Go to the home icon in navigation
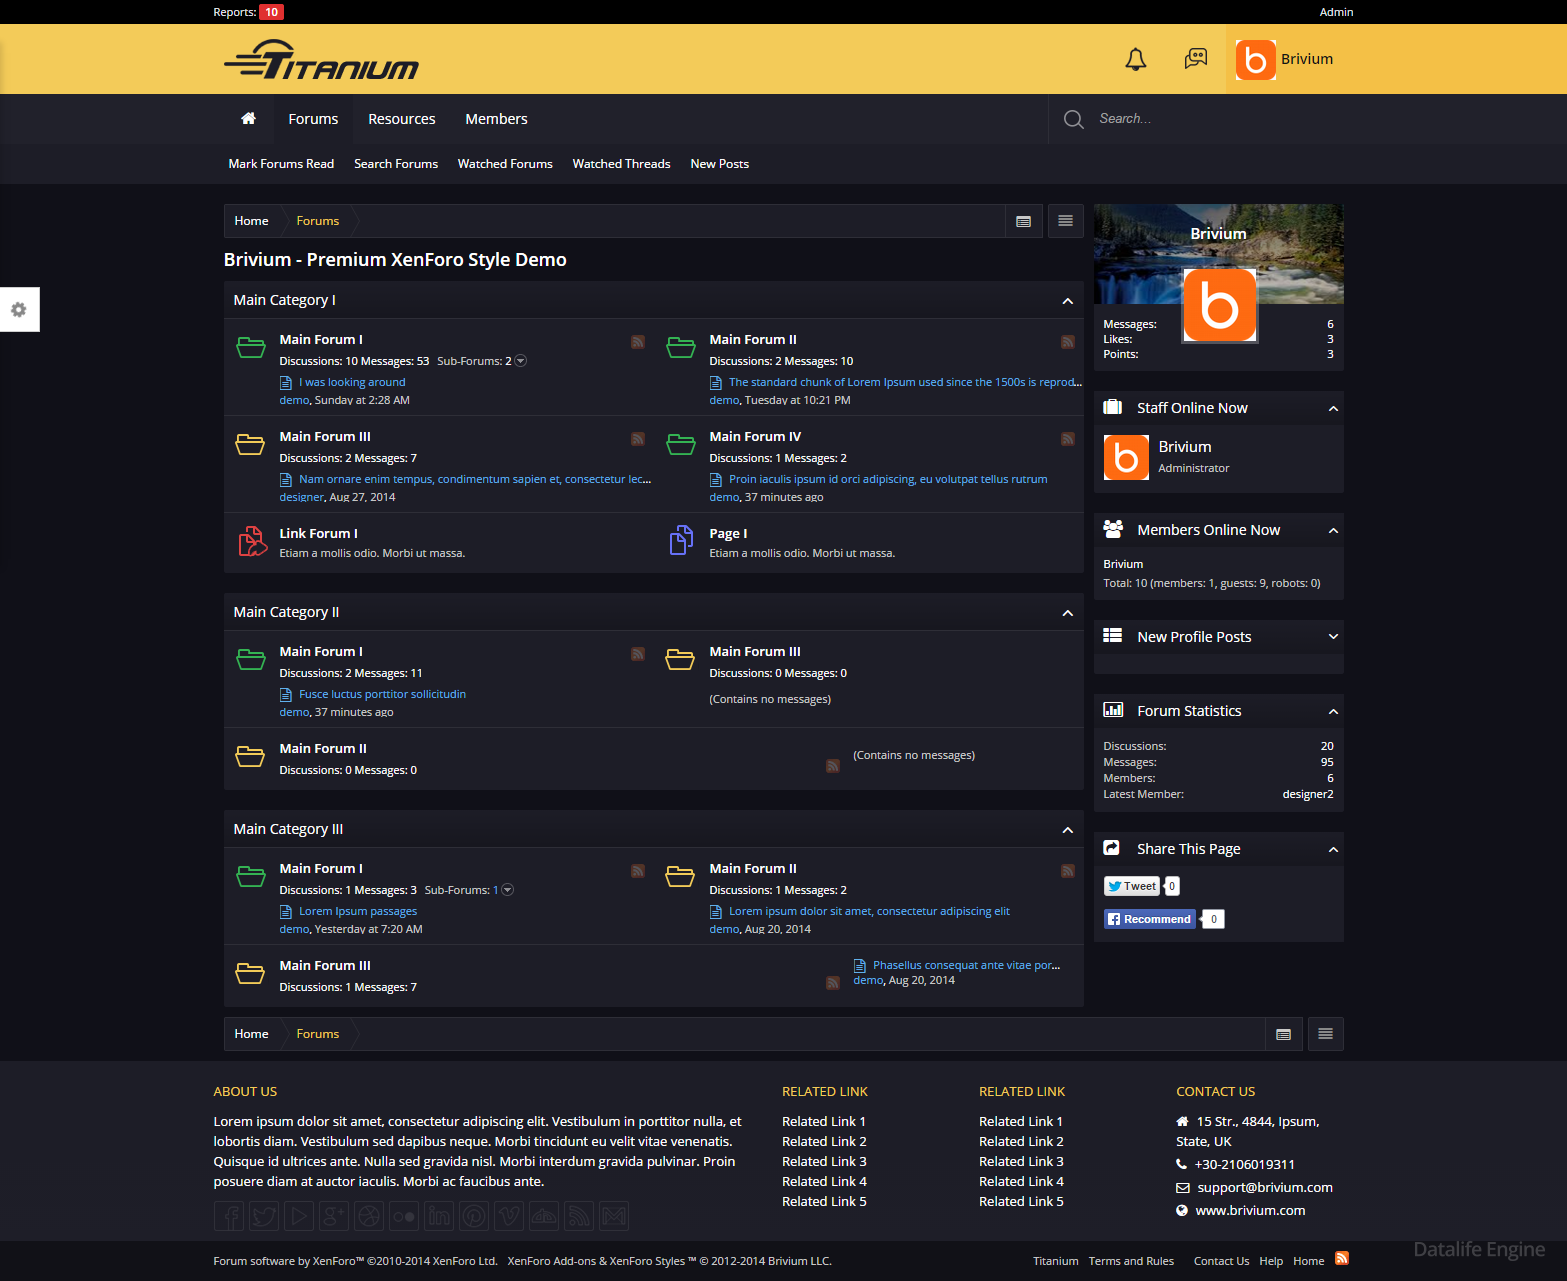This screenshot has width=1567, height=1281. [248, 119]
